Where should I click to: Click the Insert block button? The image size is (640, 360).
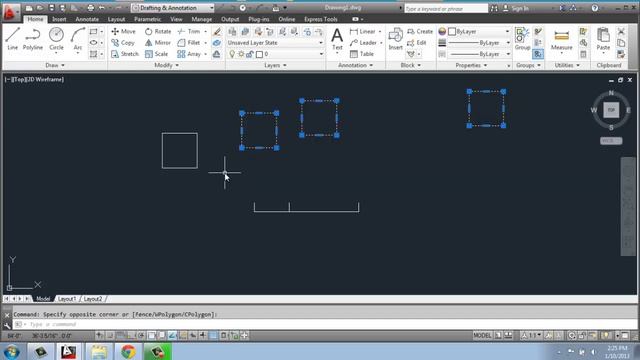pyautogui.click(x=395, y=39)
